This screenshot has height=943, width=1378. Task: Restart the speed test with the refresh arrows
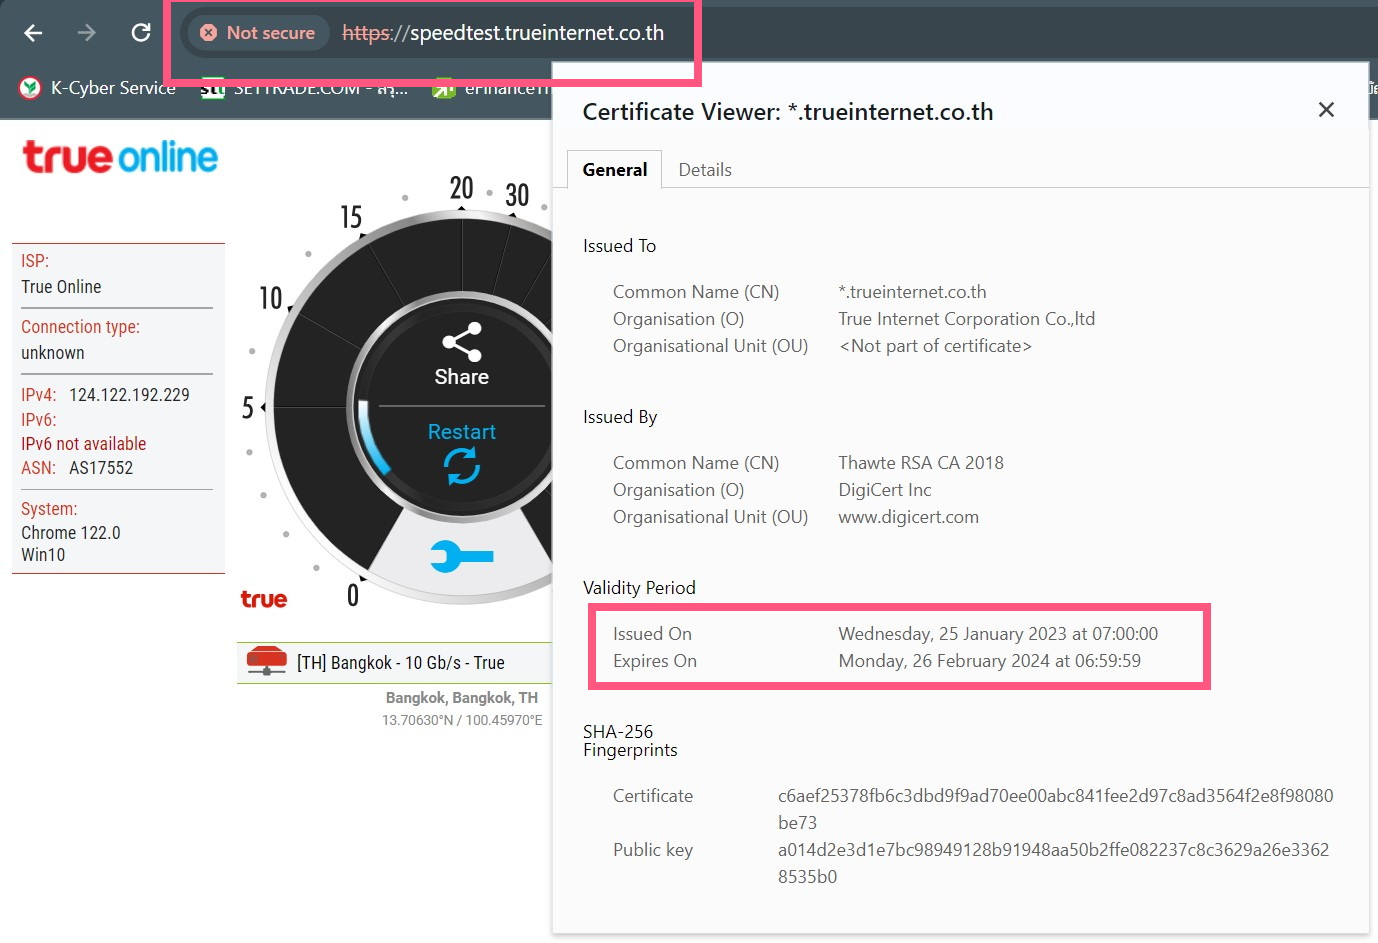pos(462,465)
